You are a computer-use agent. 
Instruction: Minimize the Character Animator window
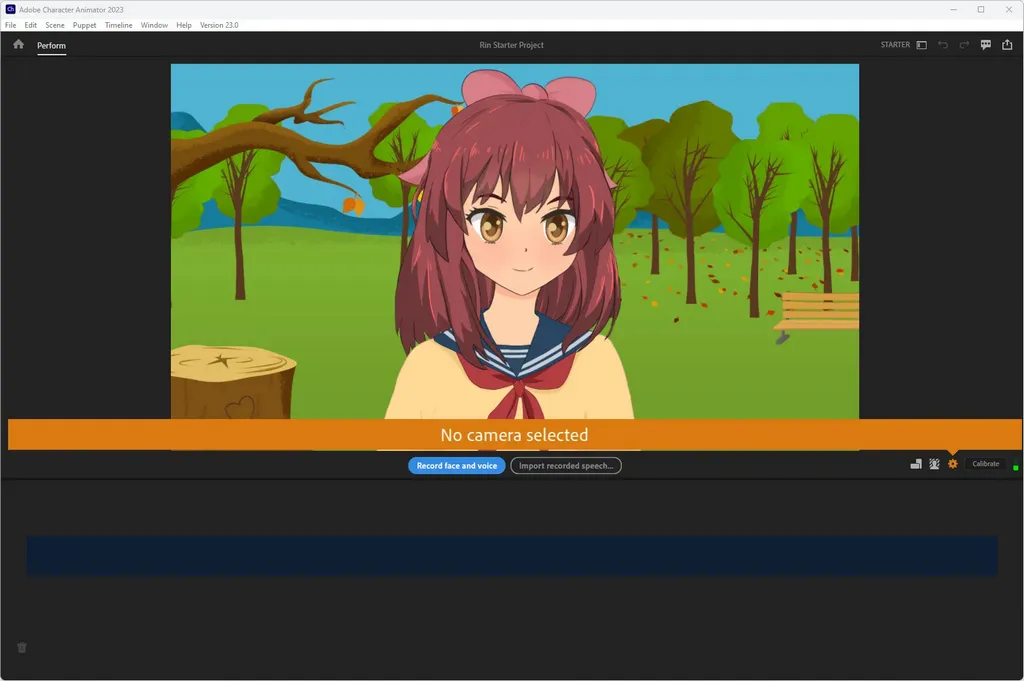tap(953, 9)
